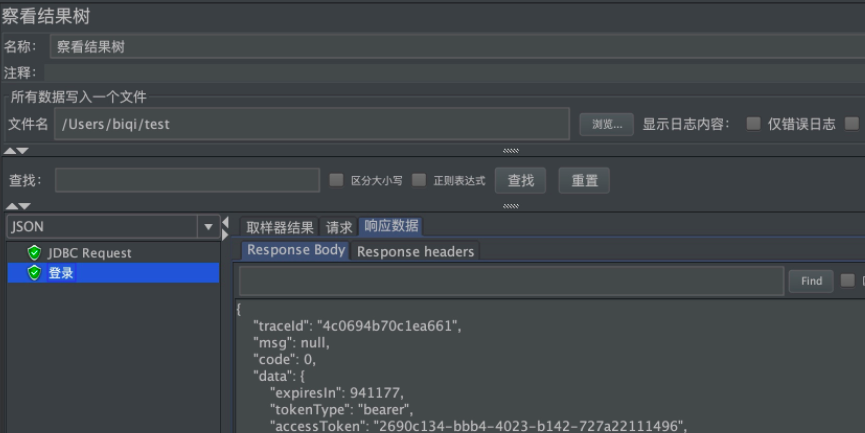Click the 显示日志内容 label

686,124
